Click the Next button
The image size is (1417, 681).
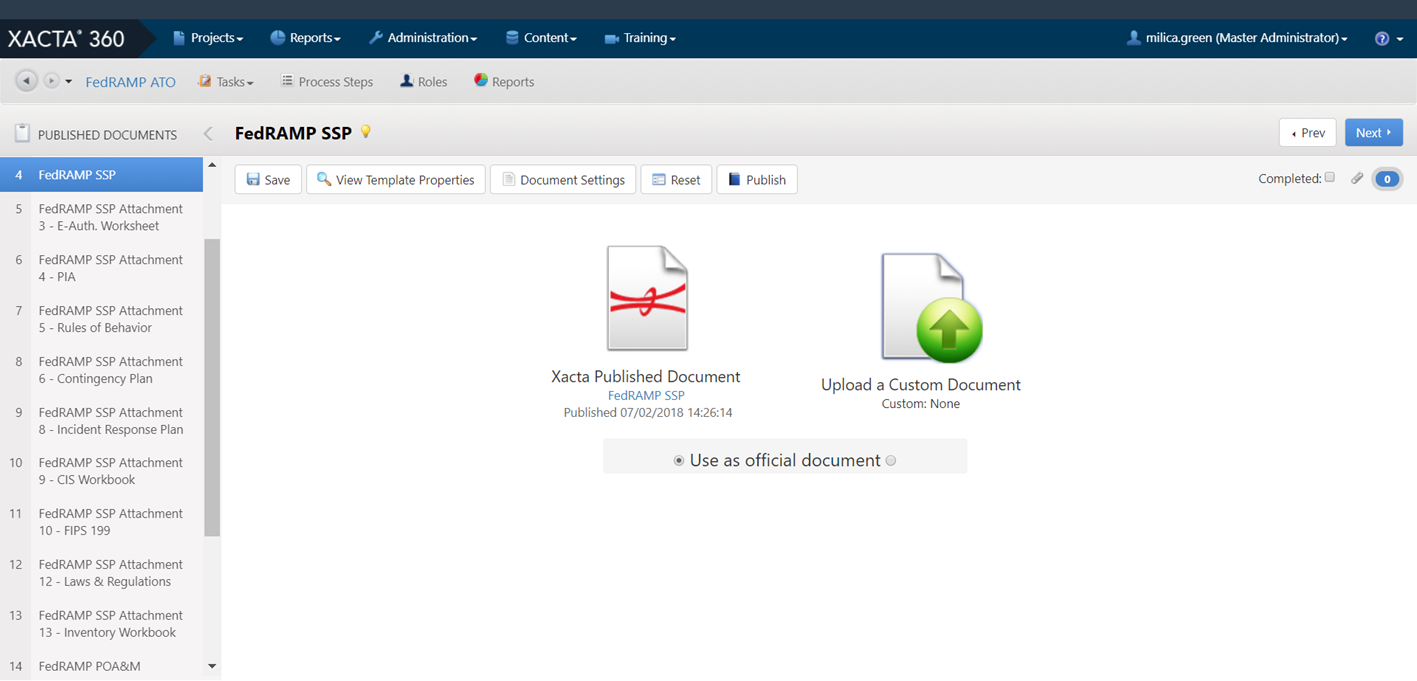pos(1373,133)
